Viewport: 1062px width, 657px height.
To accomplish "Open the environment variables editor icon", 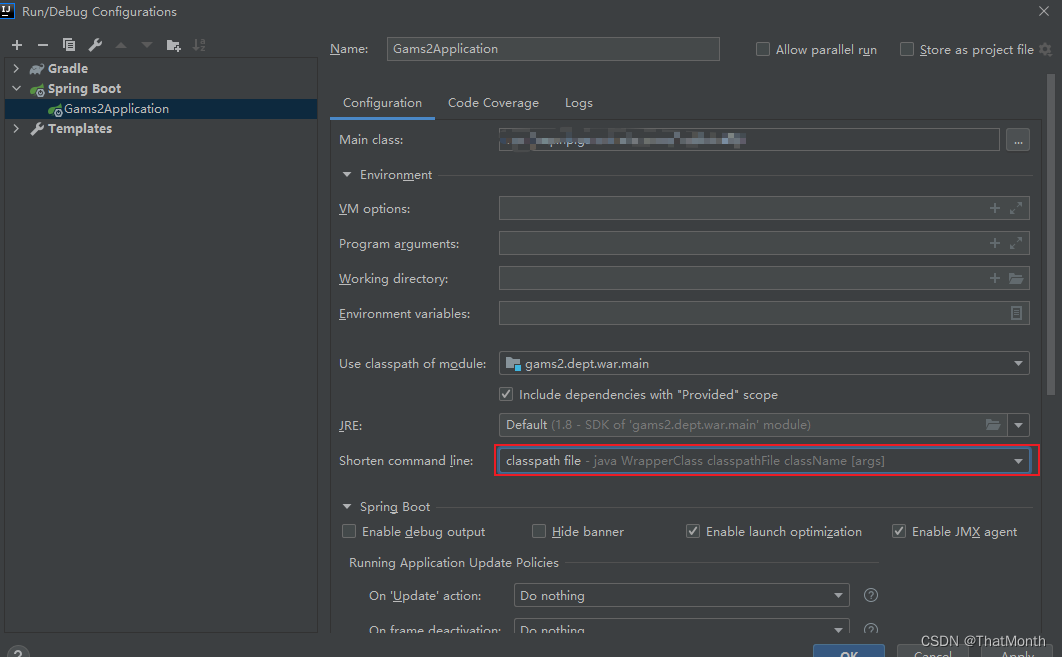I will coord(1017,313).
